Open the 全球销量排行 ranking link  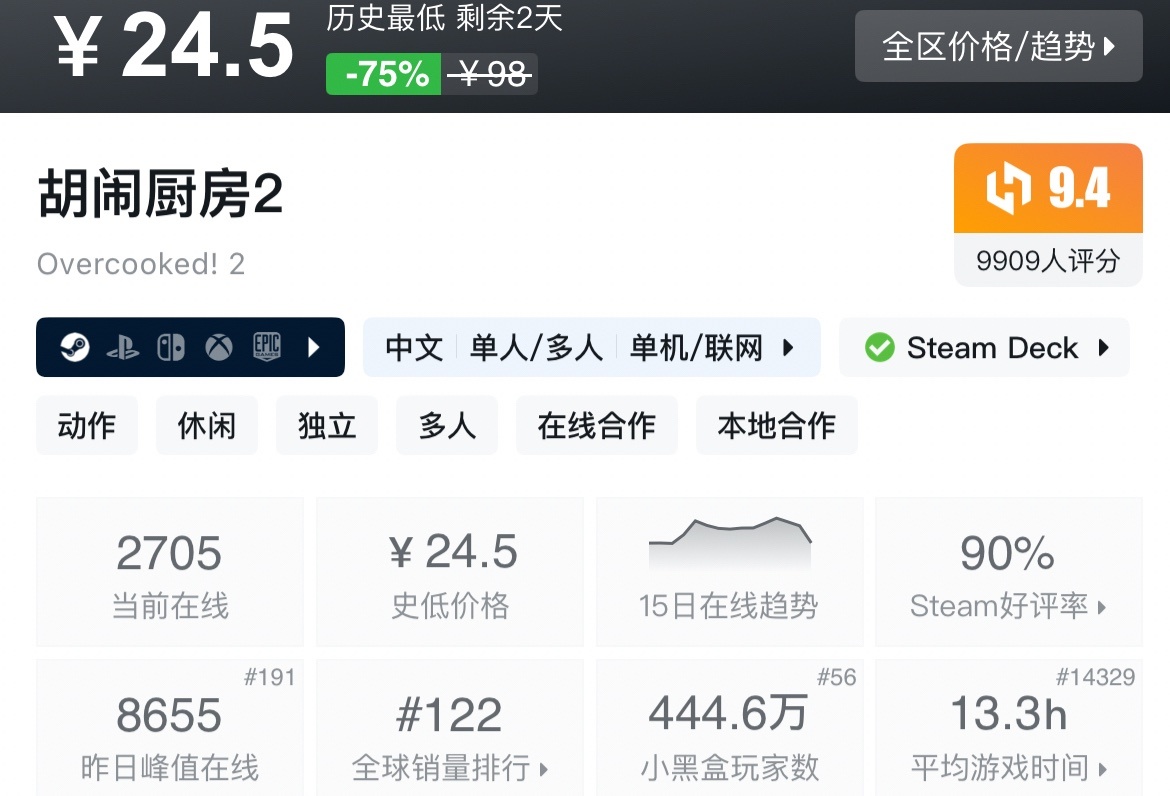coord(450,768)
